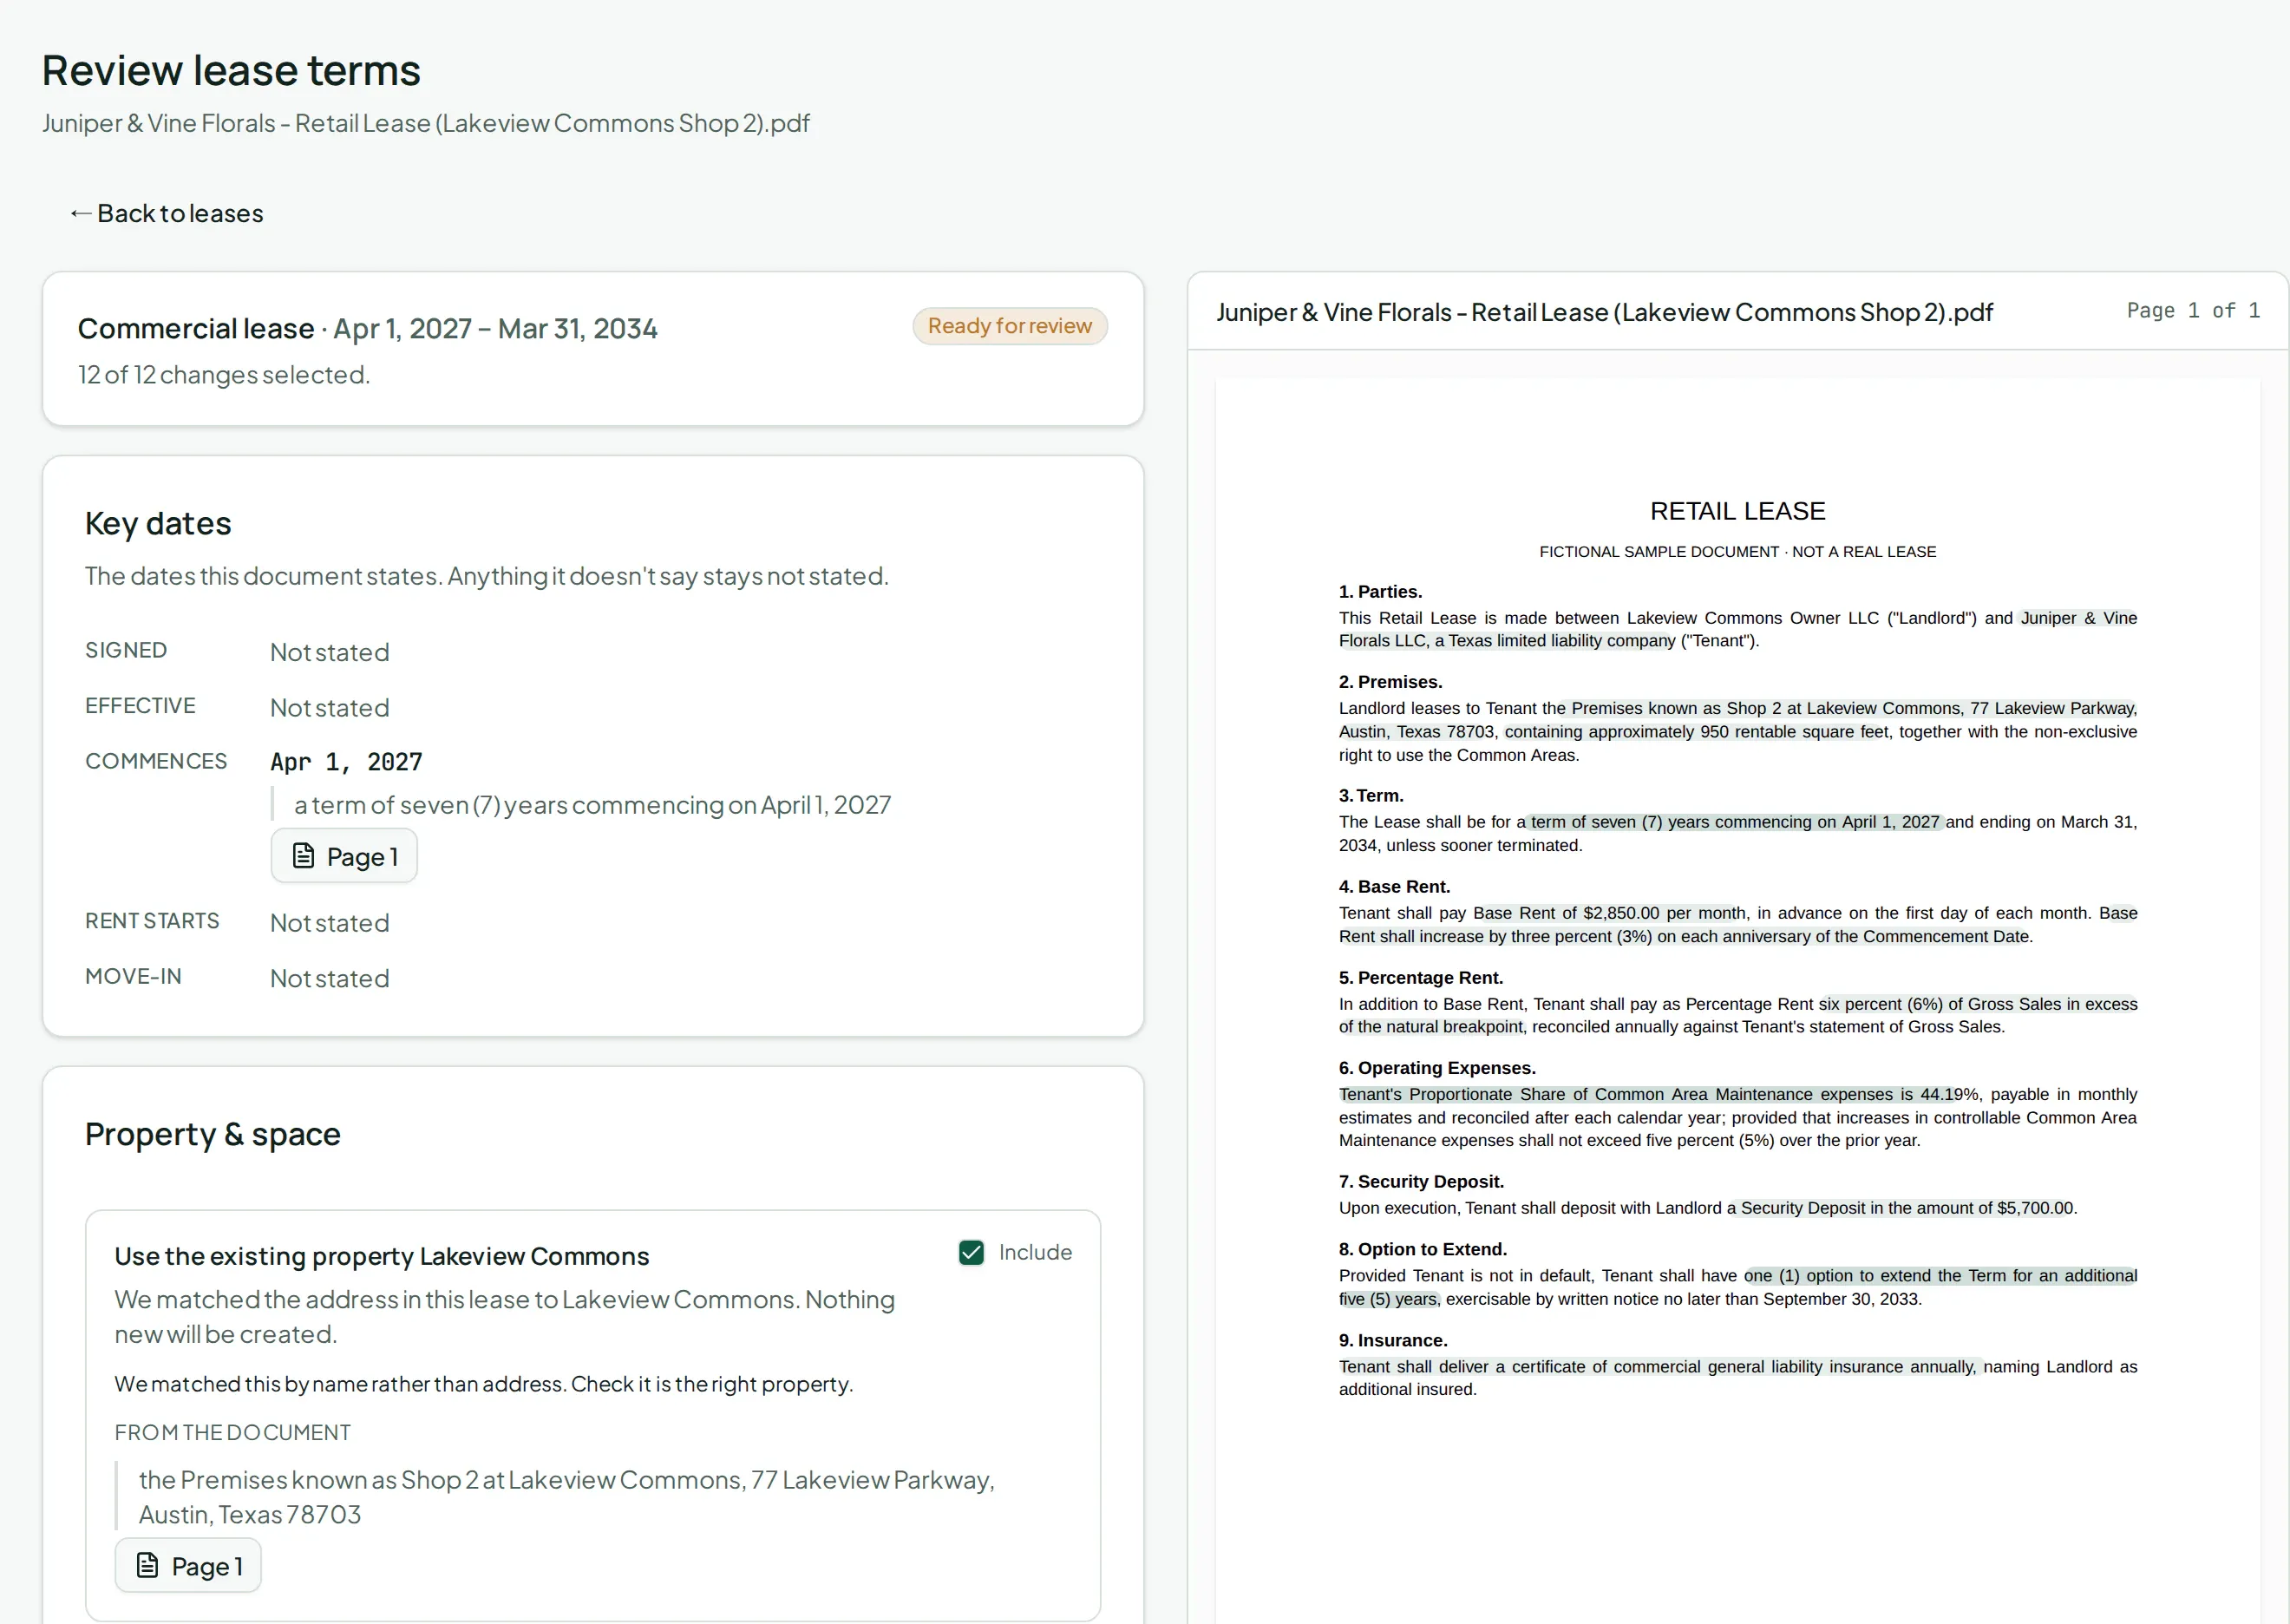Click highlighted 'six percent (6%) of Gross Sales'
Screen dimensions: 2290x1624
coord(1939,1004)
